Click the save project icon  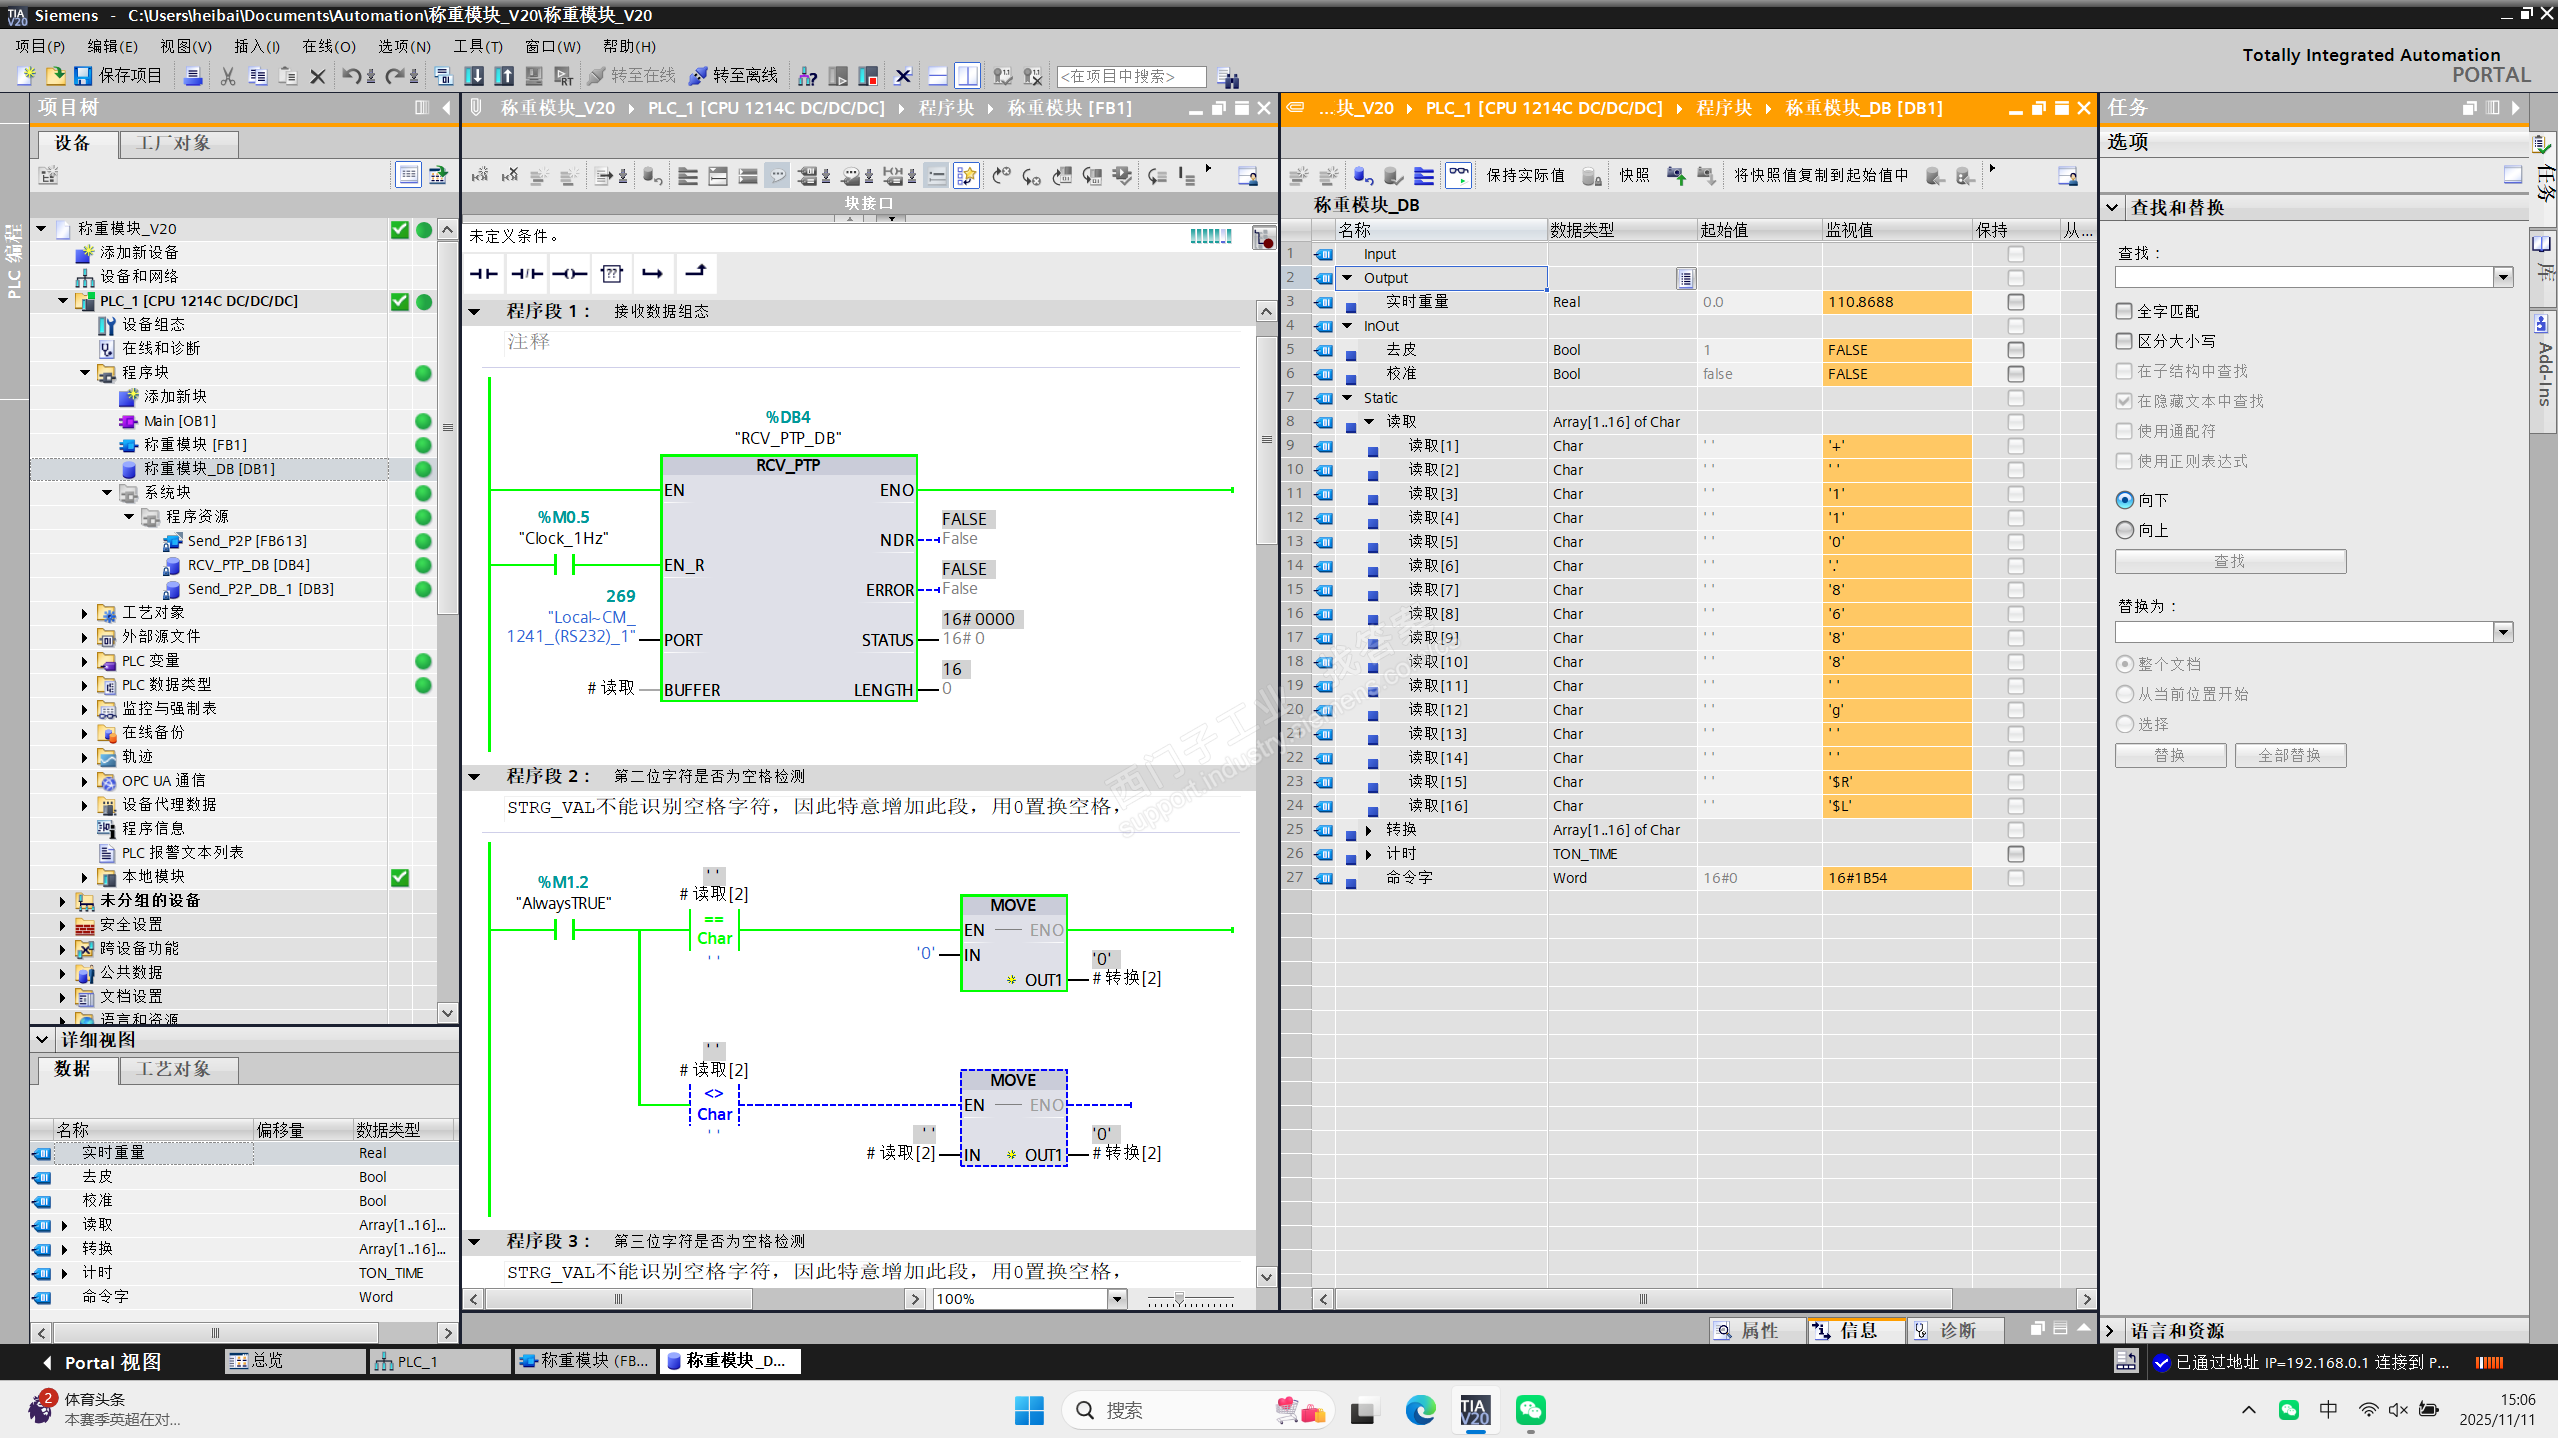[84, 76]
